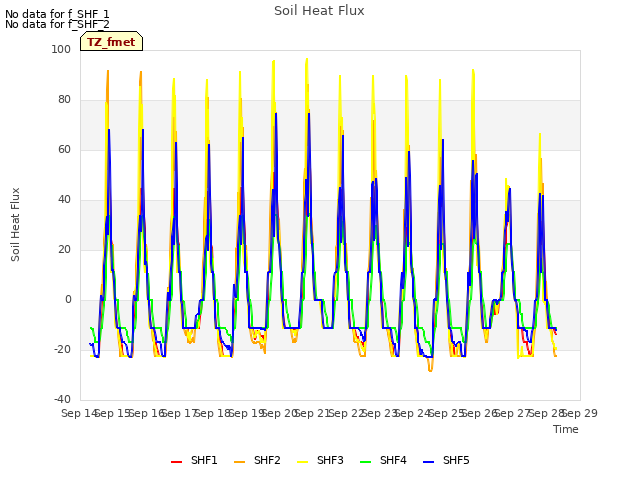Click the Soil Heat Flux chart title

pyautogui.click(x=319, y=11)
